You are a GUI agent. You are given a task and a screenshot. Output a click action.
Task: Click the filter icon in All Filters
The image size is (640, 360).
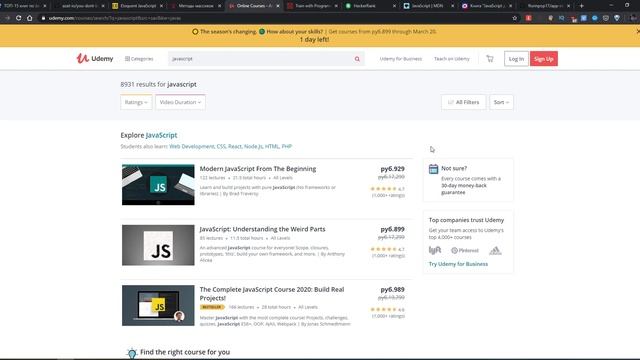click(x=451, y=102)
